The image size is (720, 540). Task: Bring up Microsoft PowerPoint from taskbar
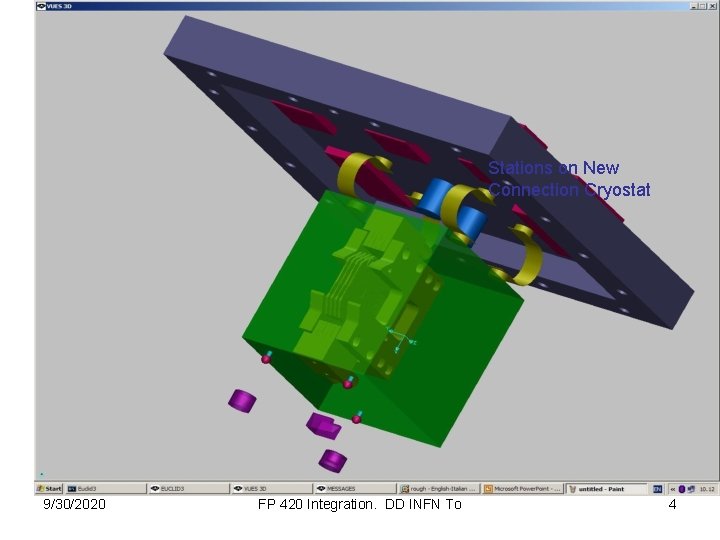point(522,489)
